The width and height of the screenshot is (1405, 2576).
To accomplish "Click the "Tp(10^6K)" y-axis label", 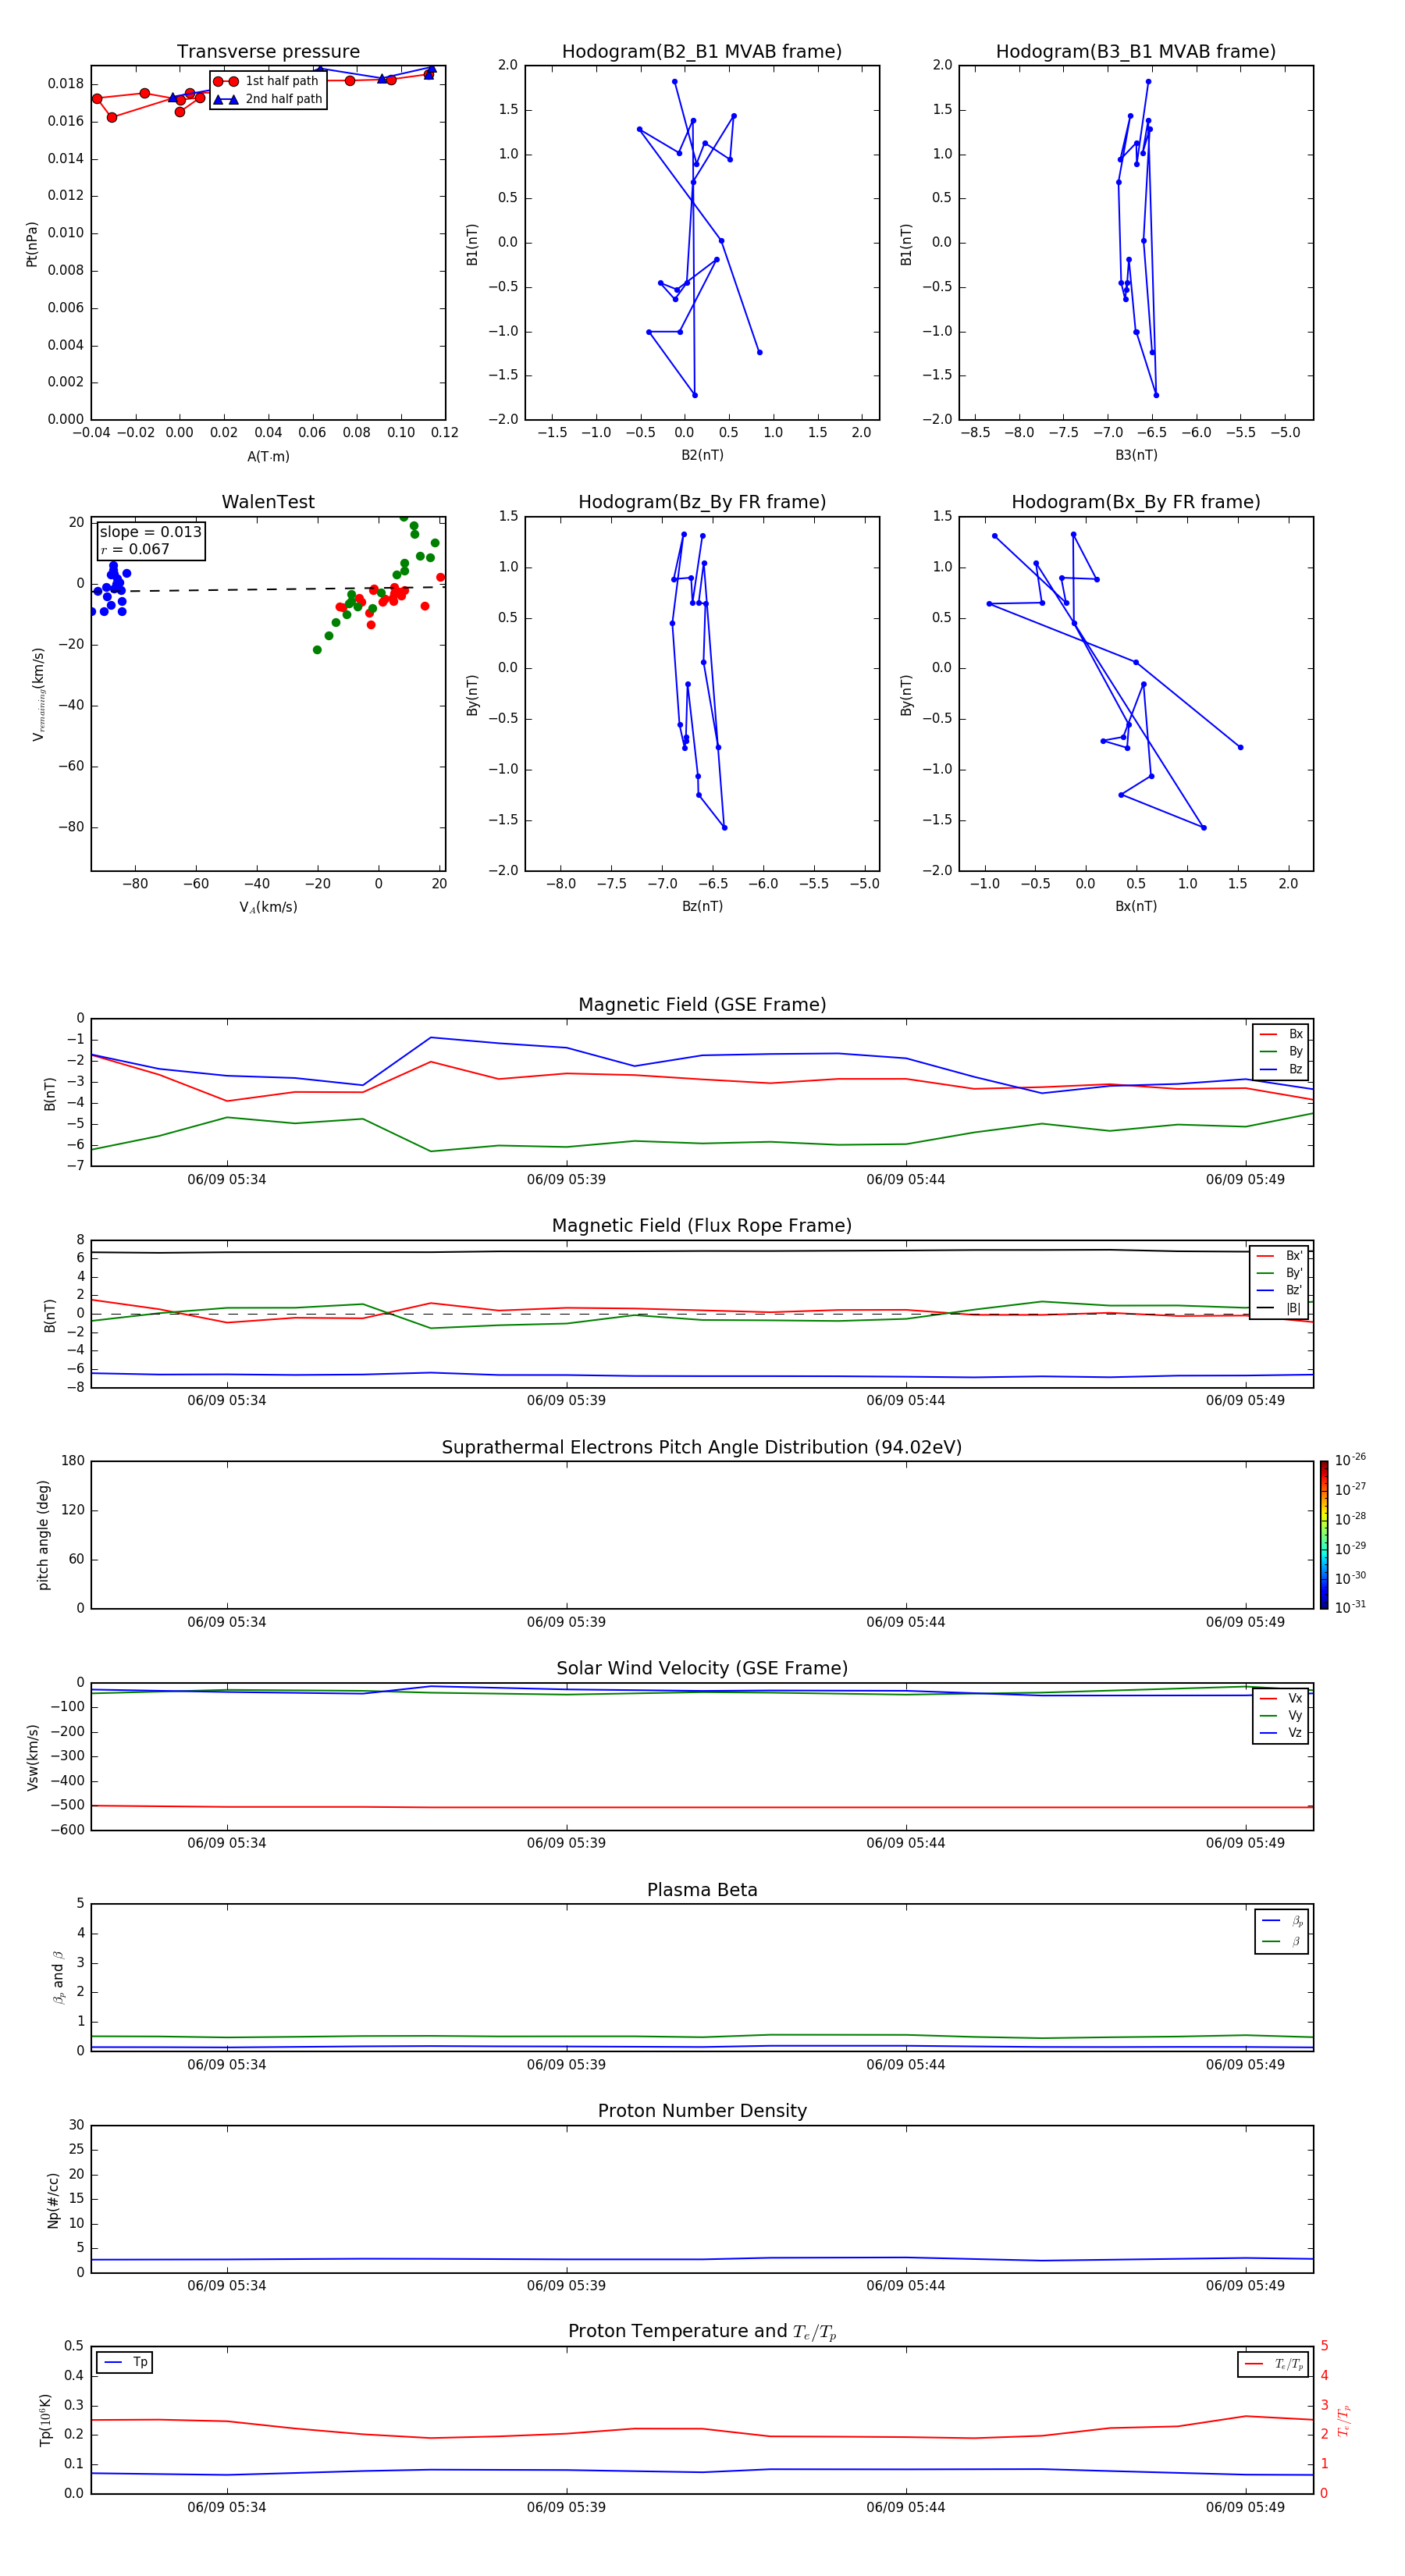I will point(45,2420).
